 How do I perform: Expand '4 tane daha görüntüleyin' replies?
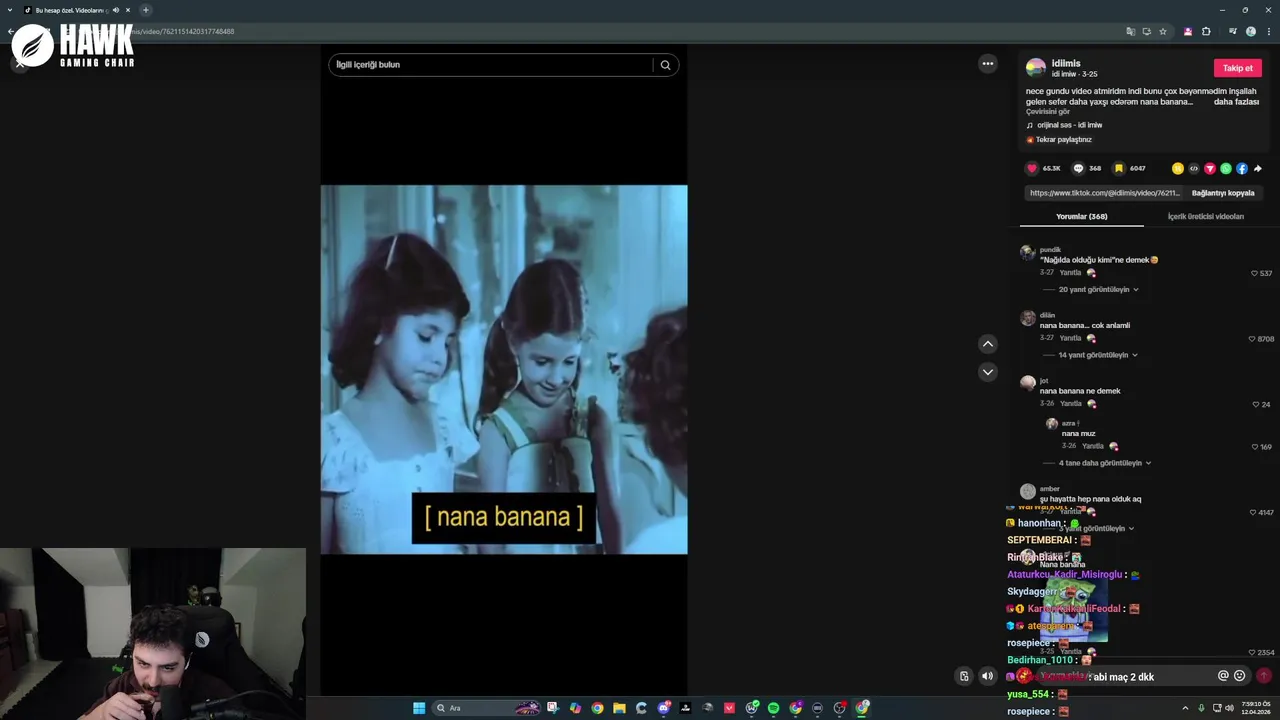click(1105, 463)
